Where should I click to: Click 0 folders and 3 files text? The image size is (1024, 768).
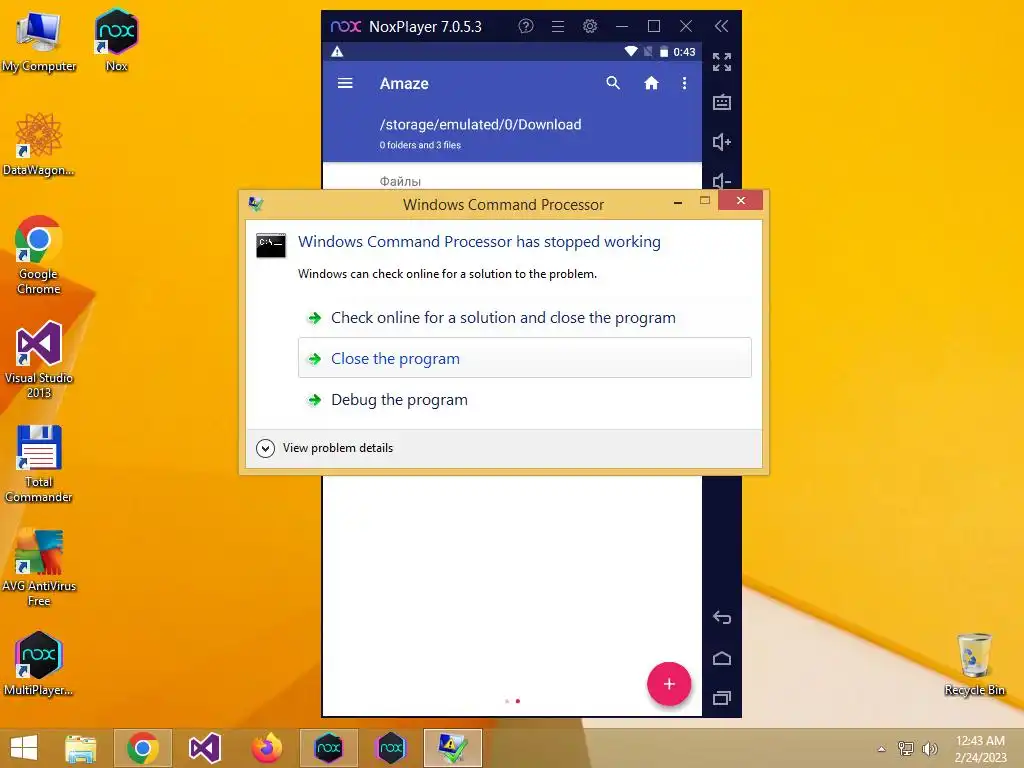point(420,145)
